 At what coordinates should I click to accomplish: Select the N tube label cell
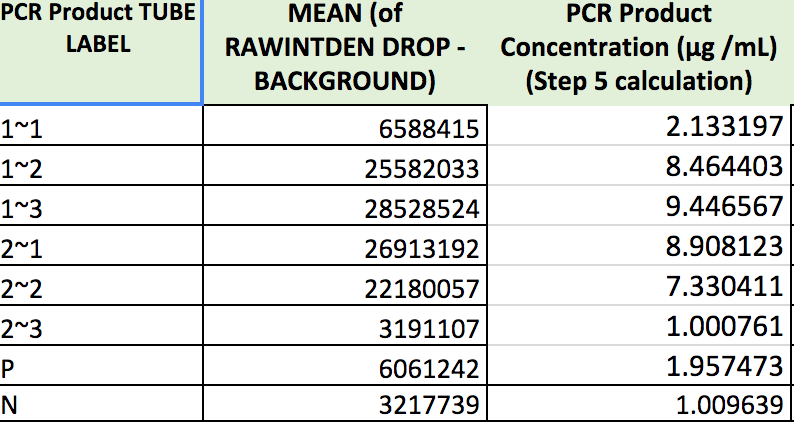tap(100, 406)
